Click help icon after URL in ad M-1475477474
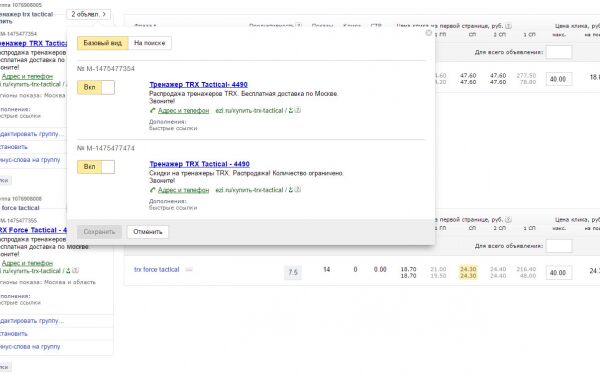600x378 pixels. 298,190
